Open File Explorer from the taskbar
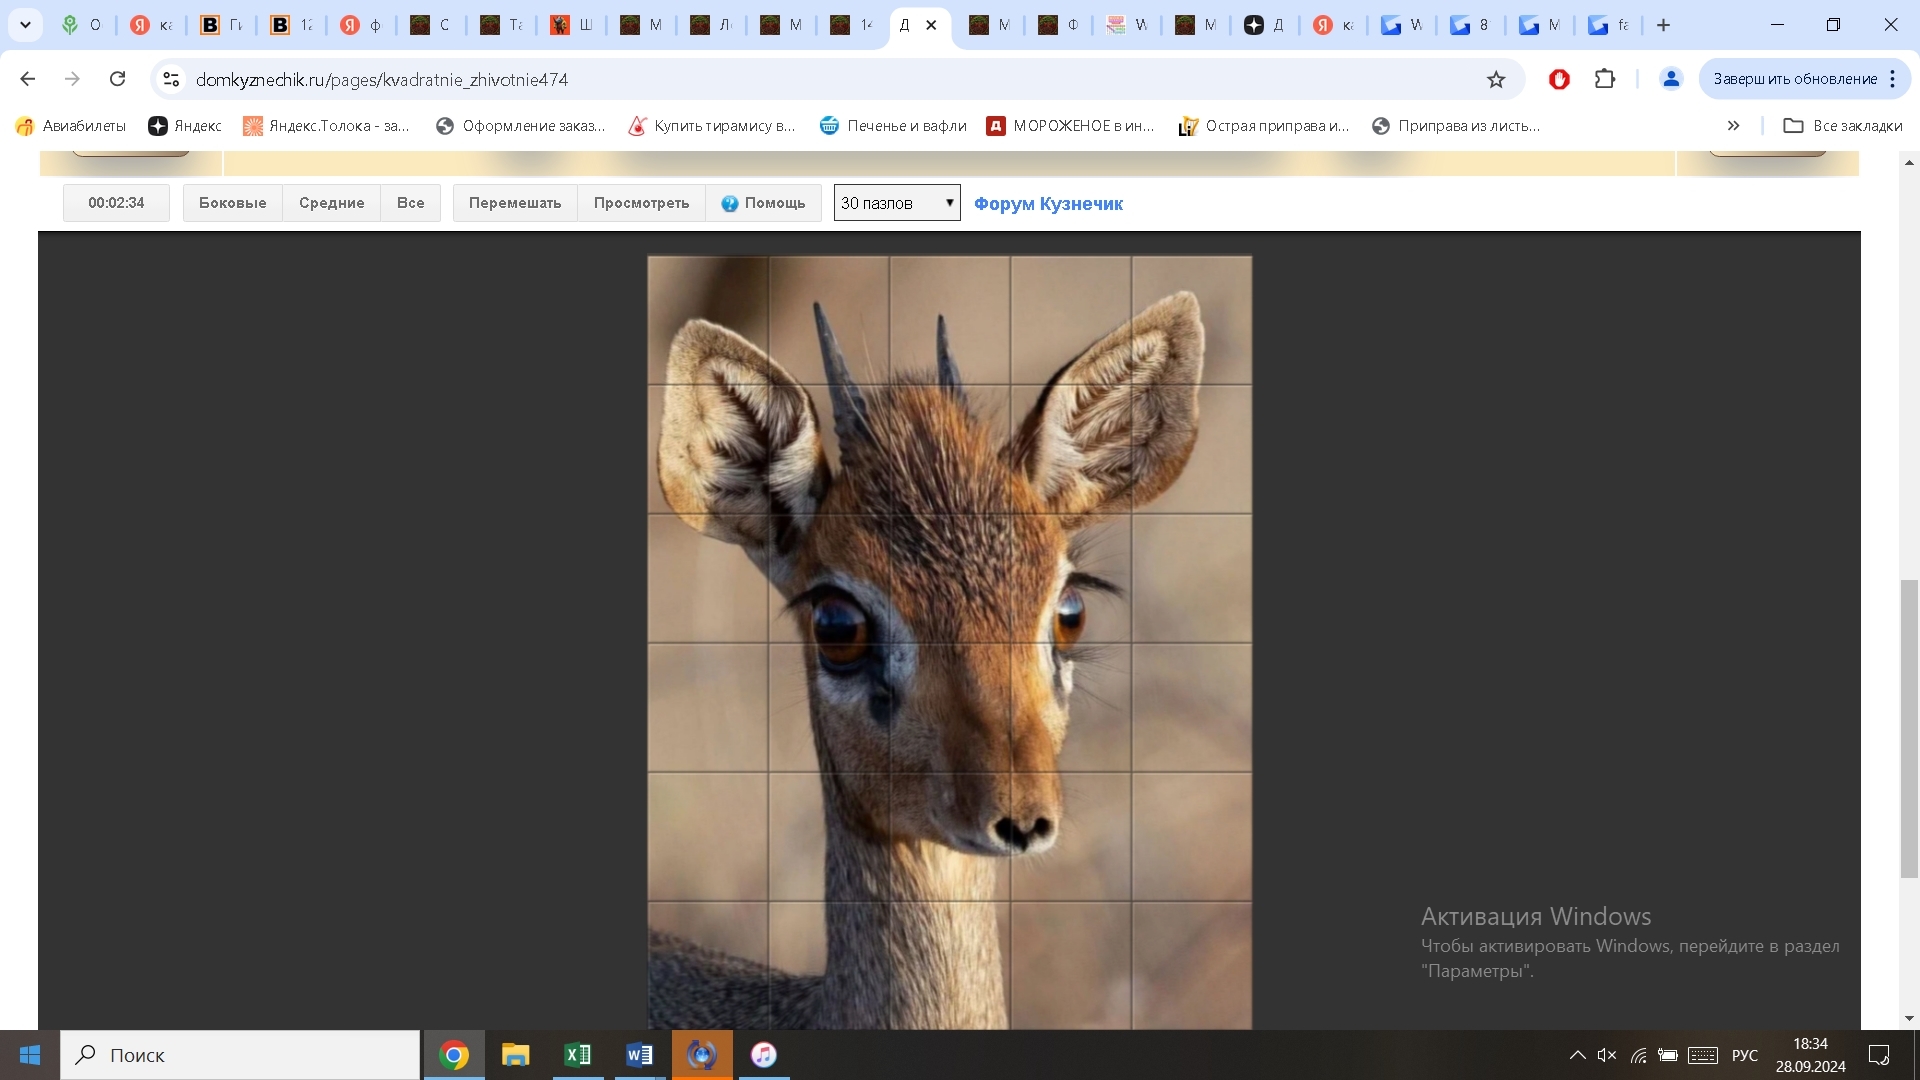This screenshot has height=1080, width=1920. 516,1055
